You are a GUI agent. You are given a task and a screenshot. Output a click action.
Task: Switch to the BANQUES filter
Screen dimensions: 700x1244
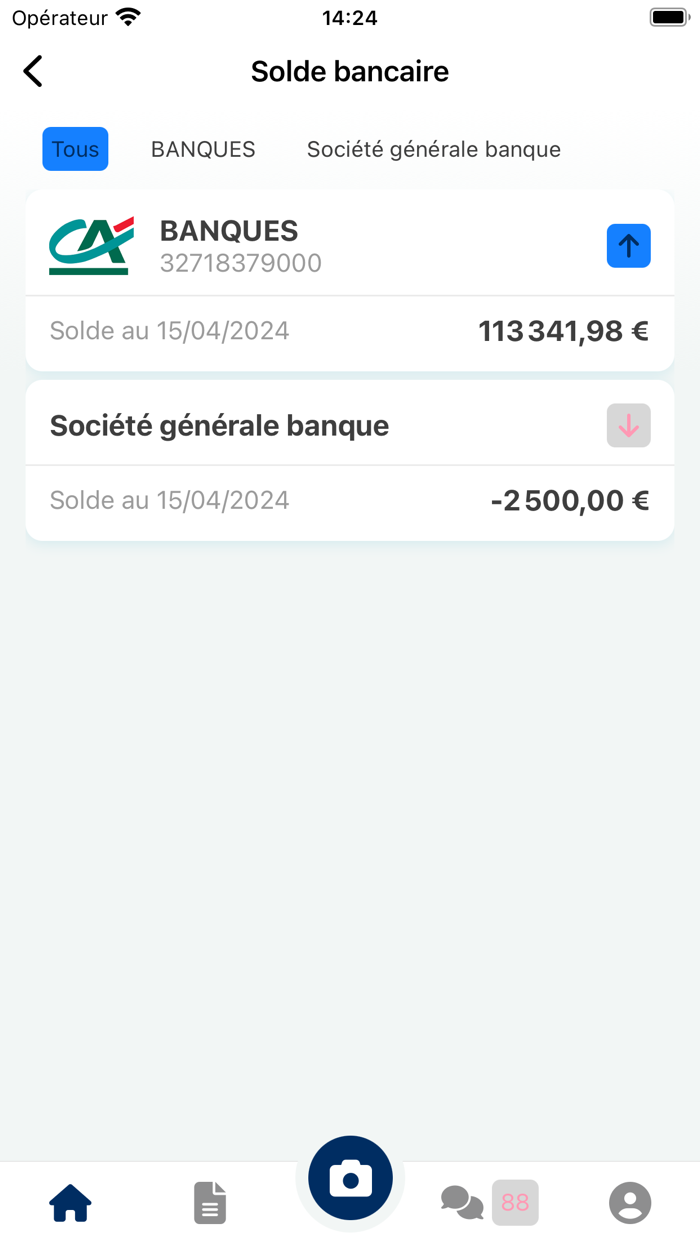202,148
